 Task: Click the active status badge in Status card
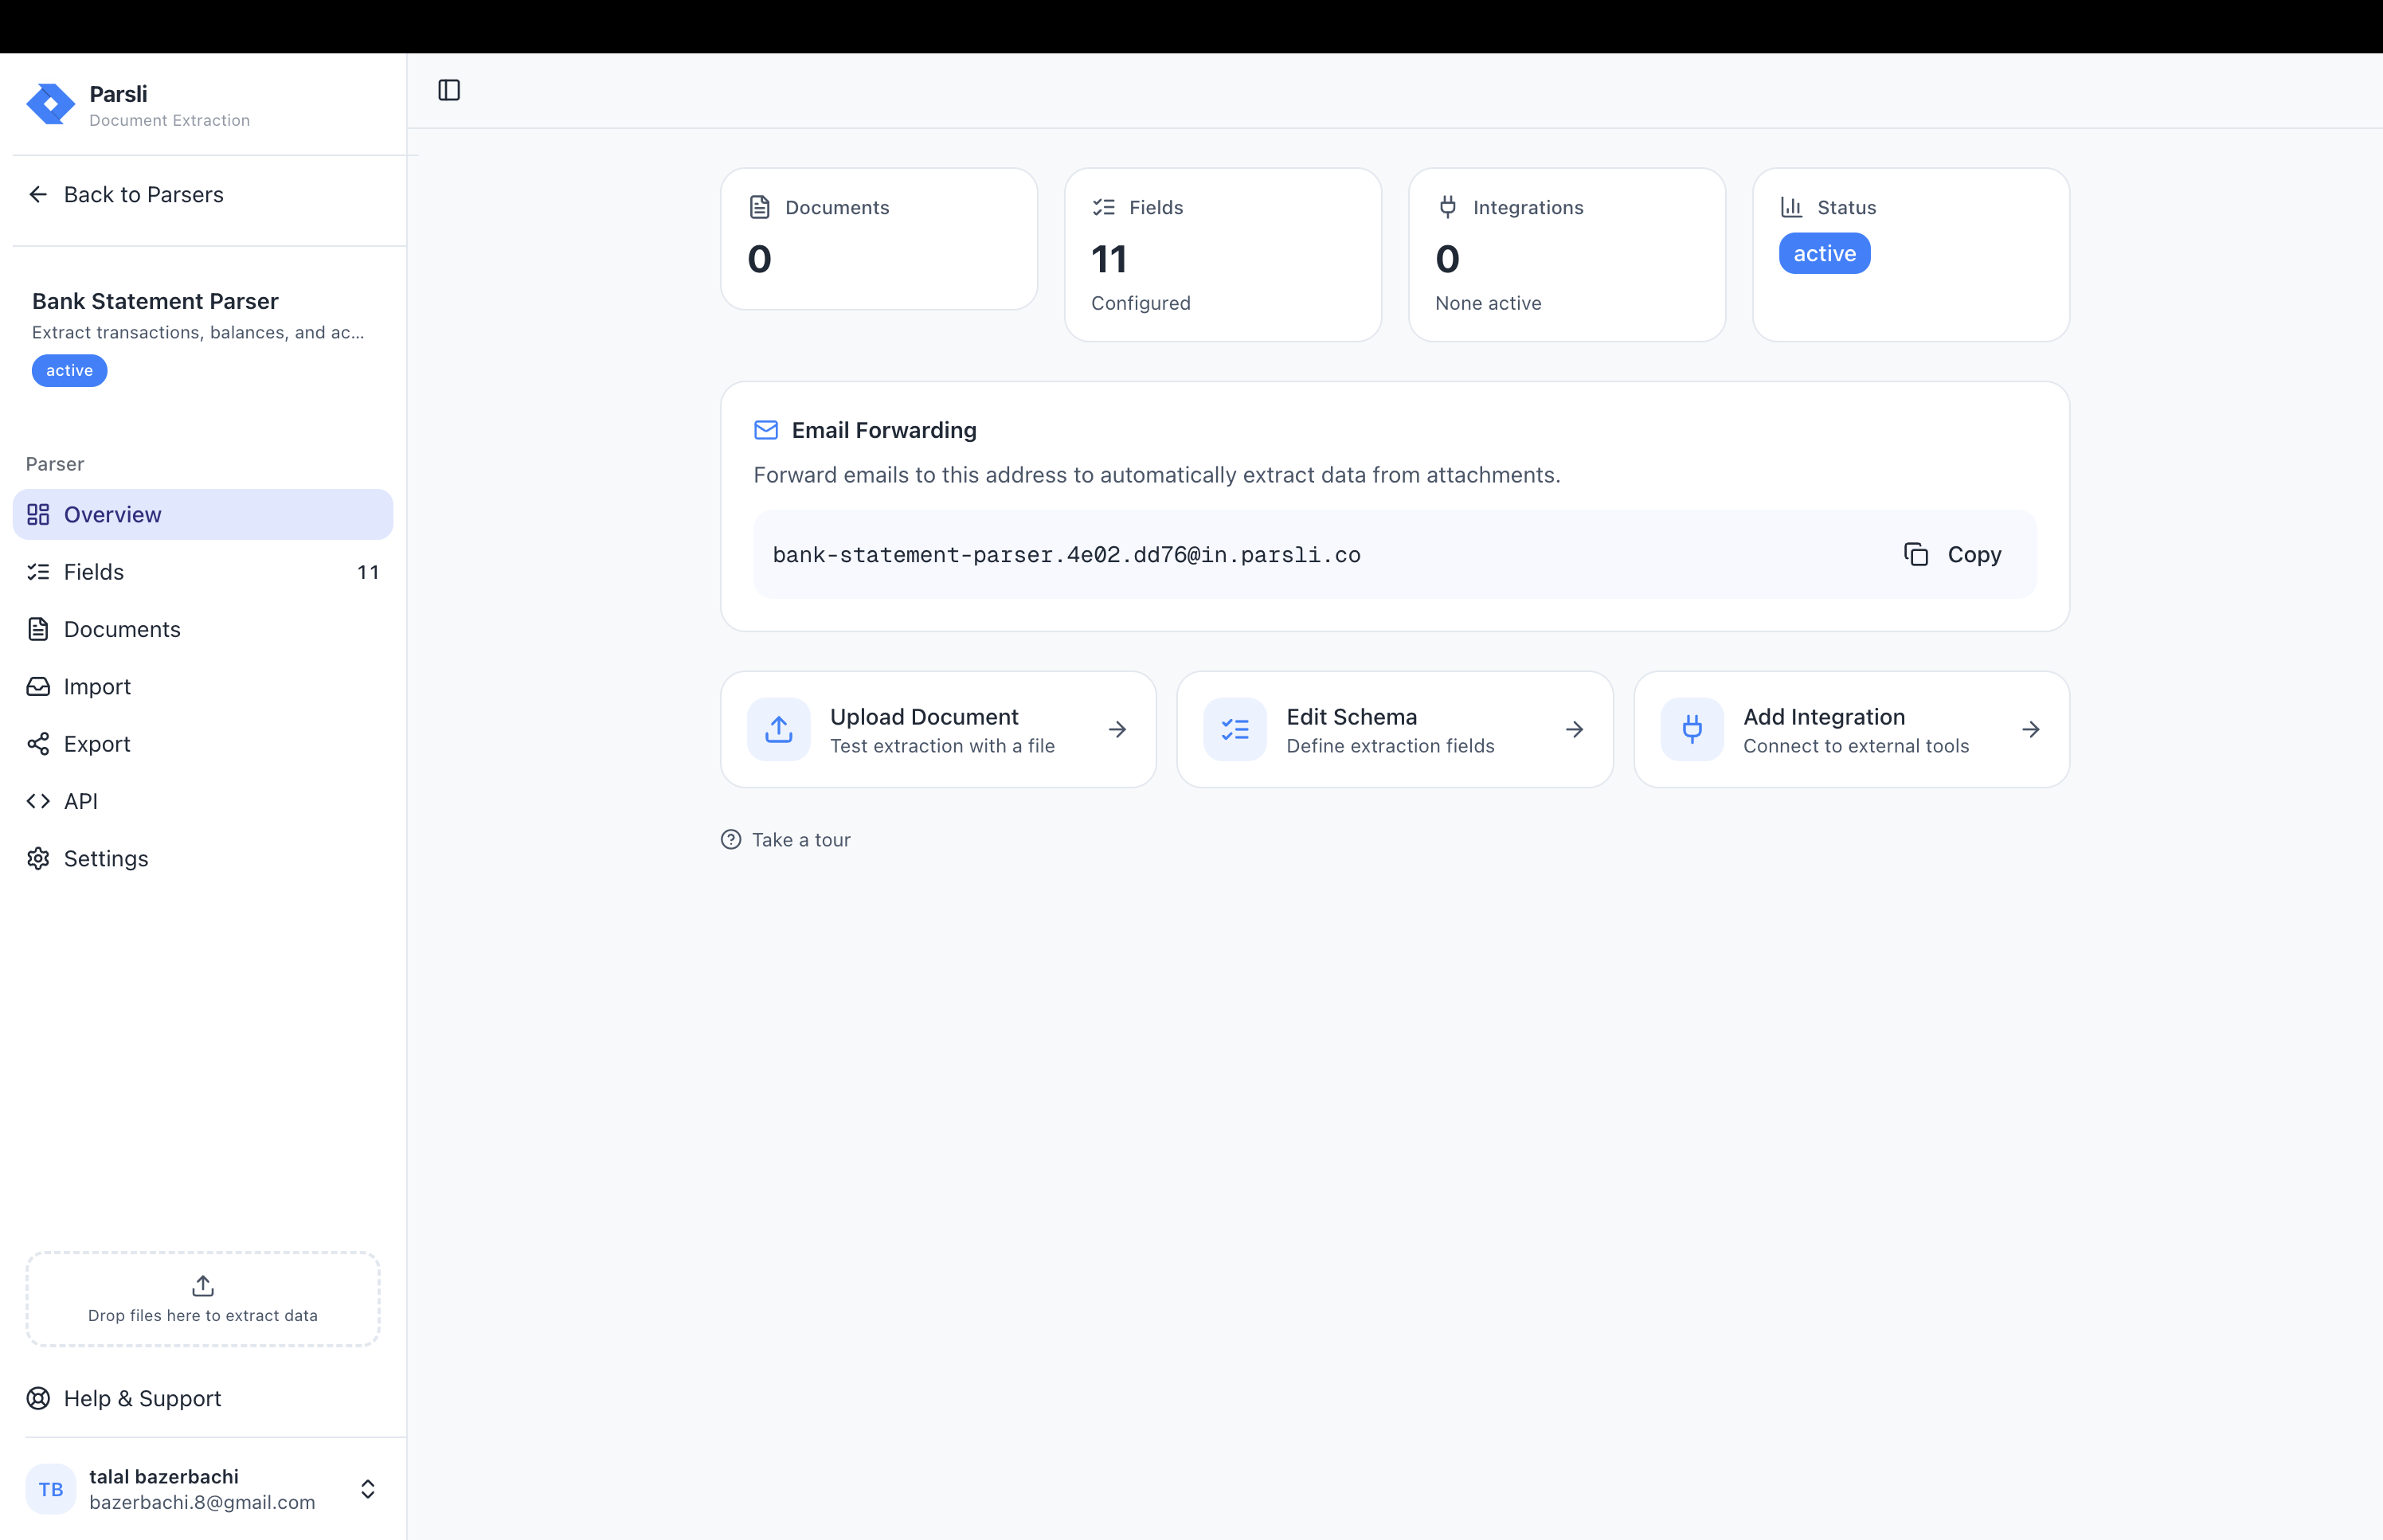(x=1823, y=253)
